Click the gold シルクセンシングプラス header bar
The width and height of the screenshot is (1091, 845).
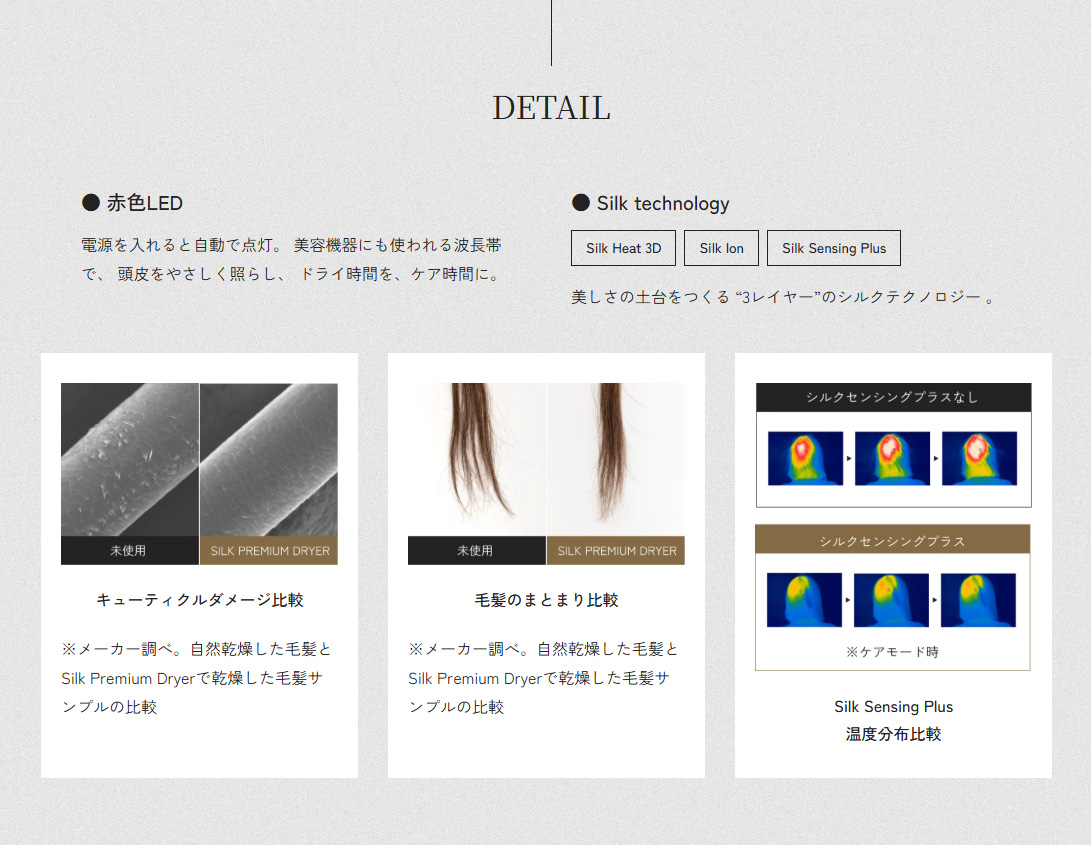coord(893,540)
